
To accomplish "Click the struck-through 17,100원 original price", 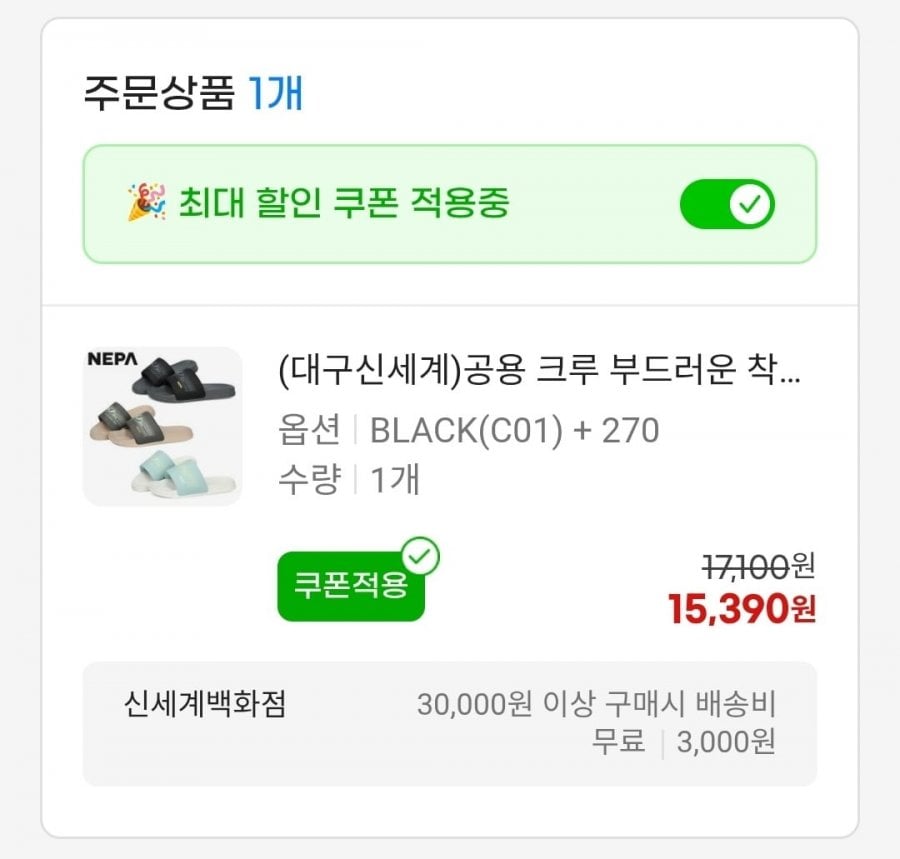I will coord(759,567).
